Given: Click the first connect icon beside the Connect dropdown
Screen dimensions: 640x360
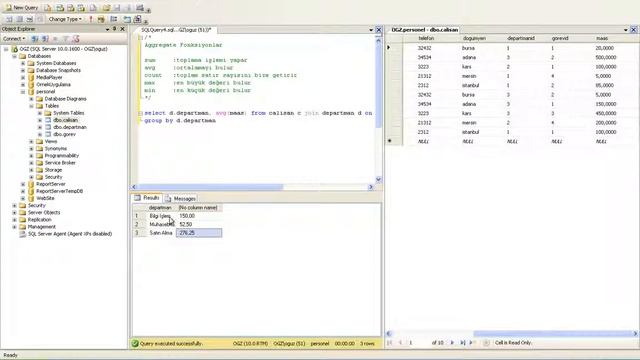Looking at the screenshot, I should (35, 38).
